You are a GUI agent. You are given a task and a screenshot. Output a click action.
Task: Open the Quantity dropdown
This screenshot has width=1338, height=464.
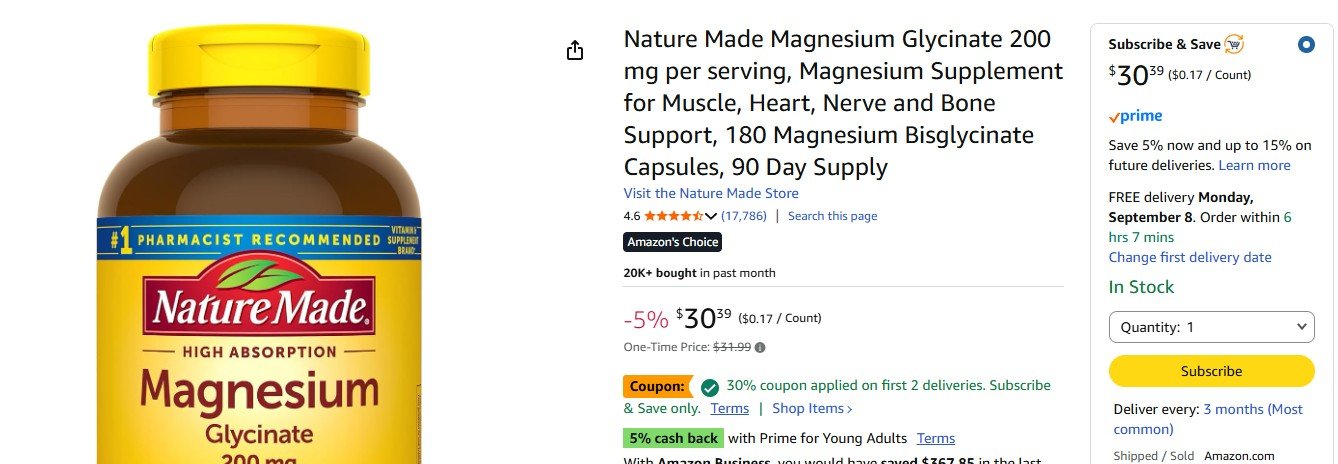tap(1211, 327)
